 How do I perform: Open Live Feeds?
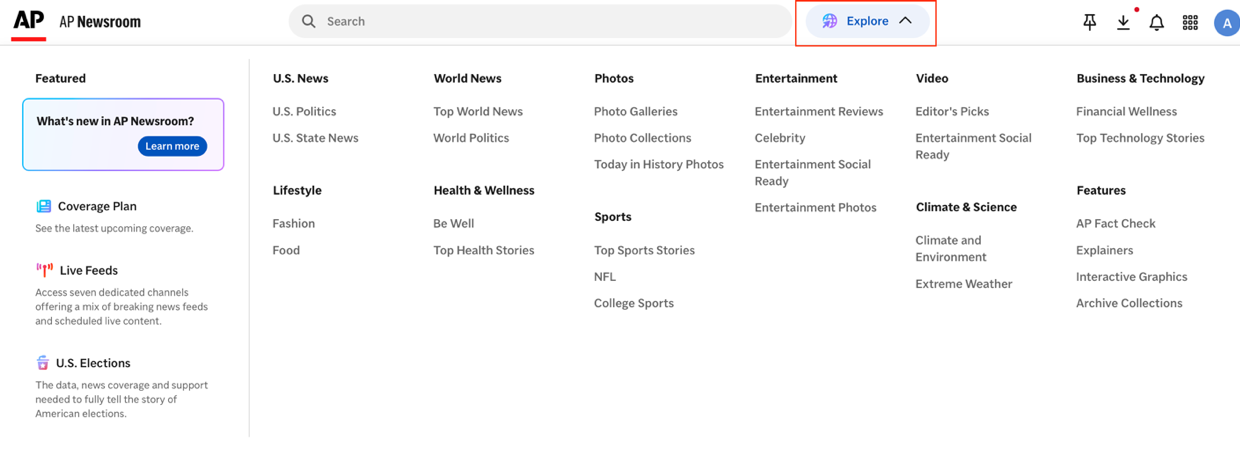pos(89,270)
